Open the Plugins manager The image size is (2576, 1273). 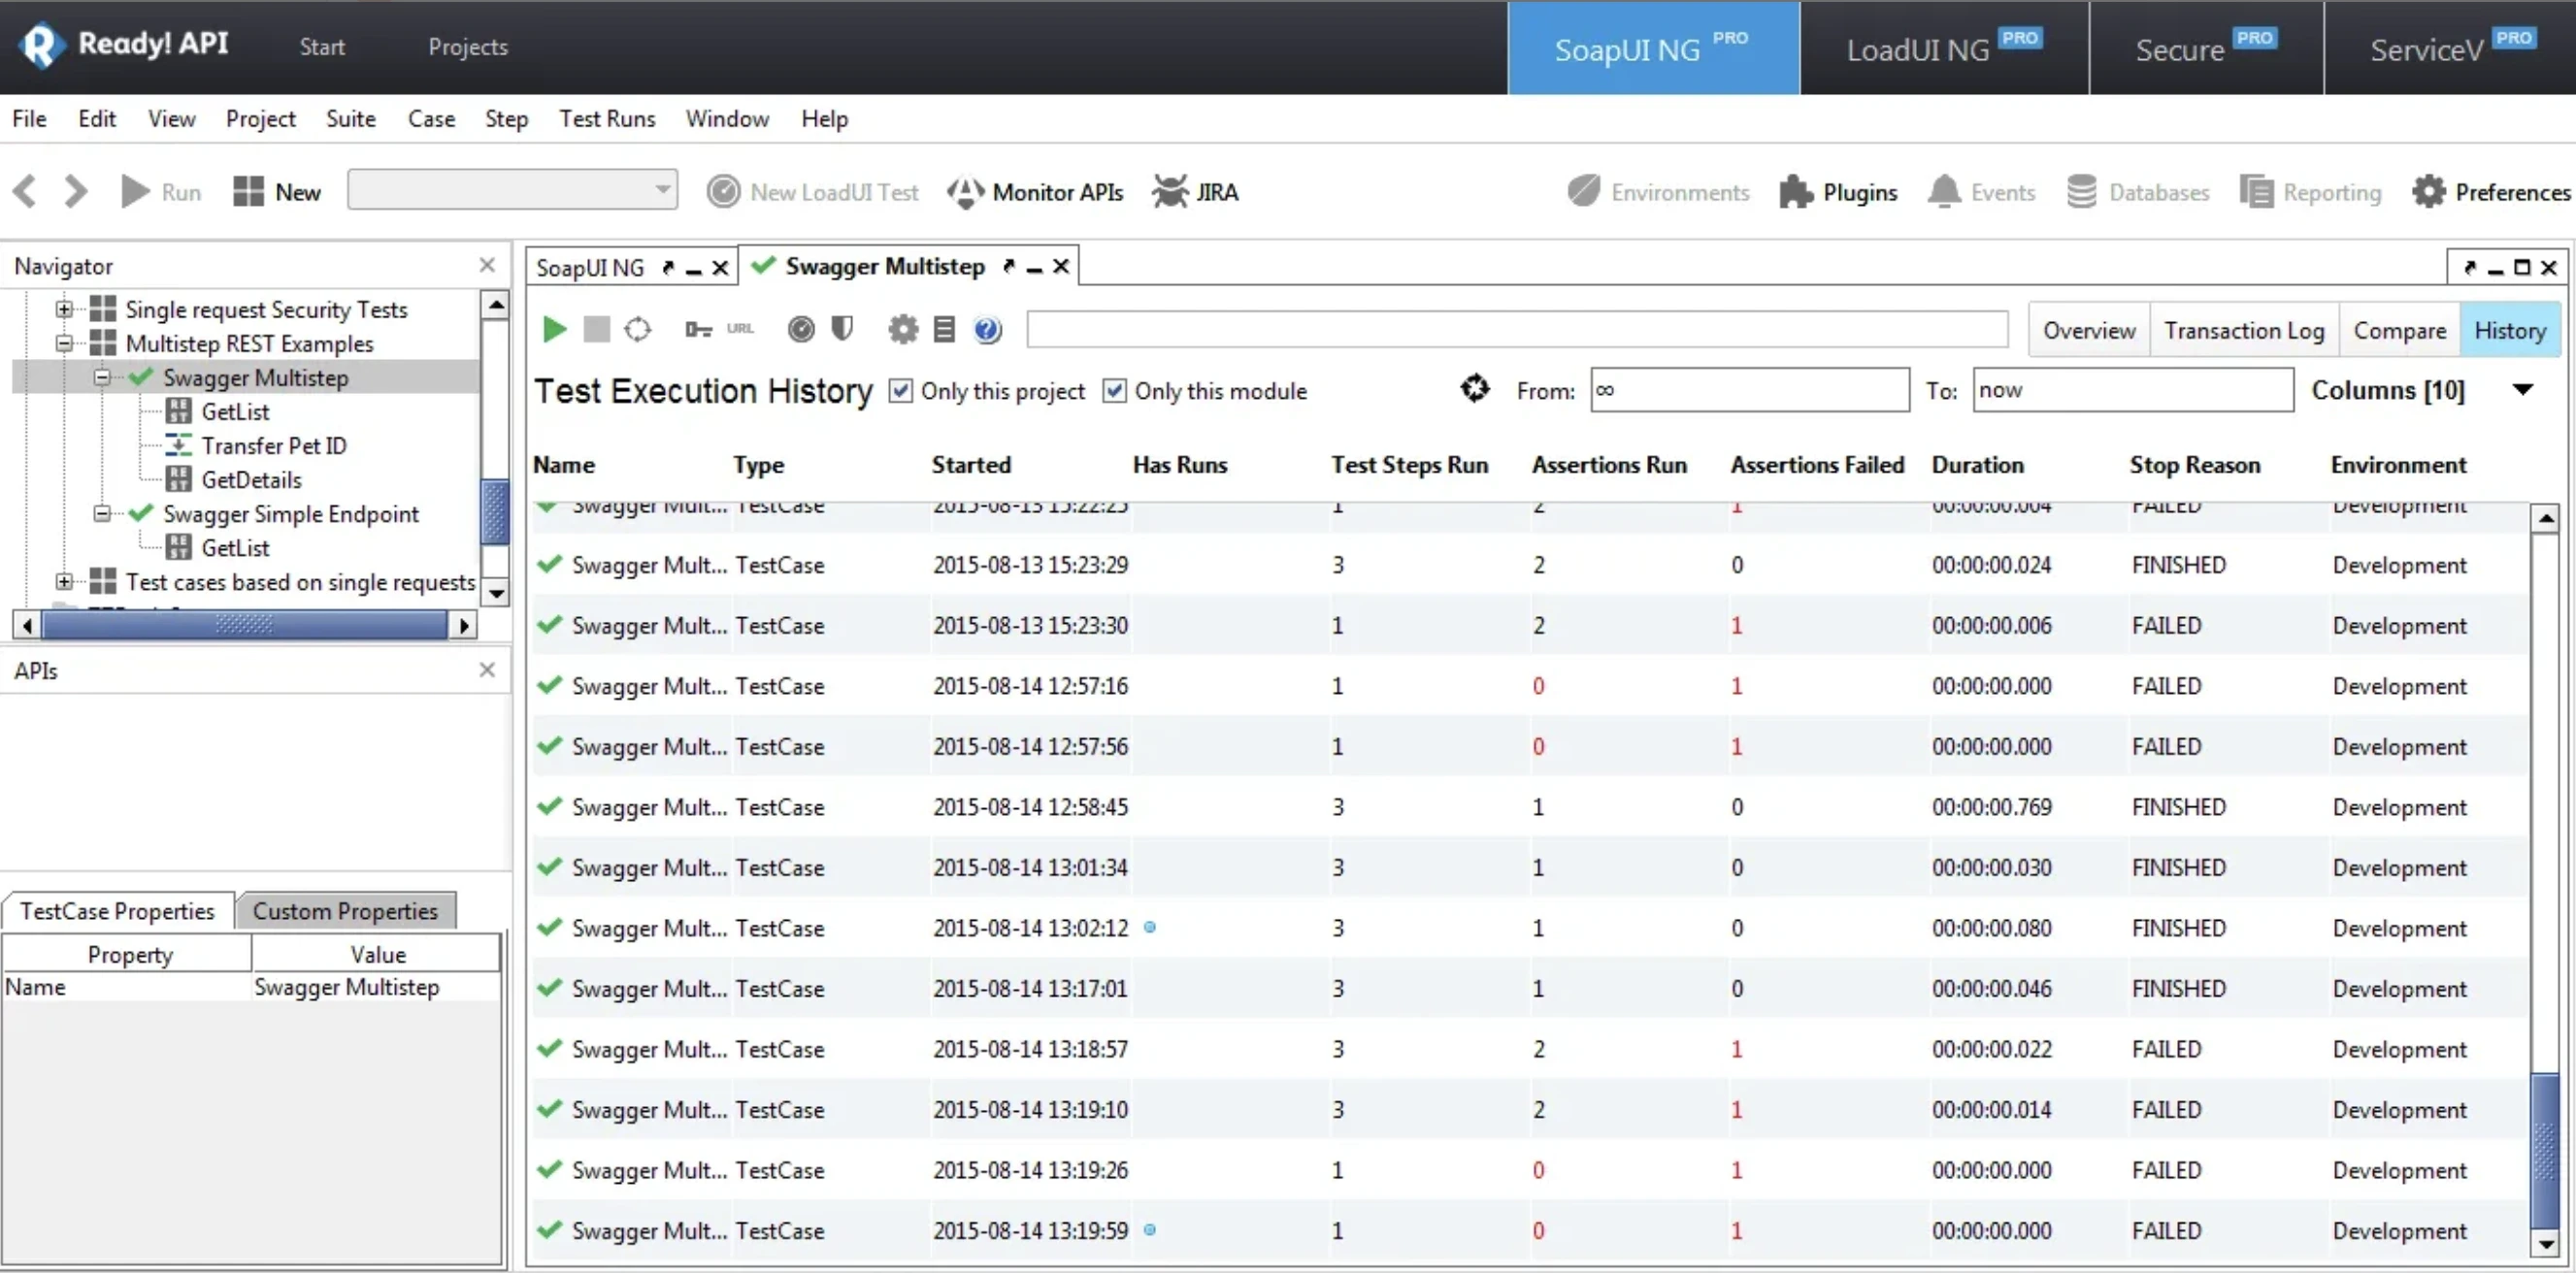(x=1840, y=191)
